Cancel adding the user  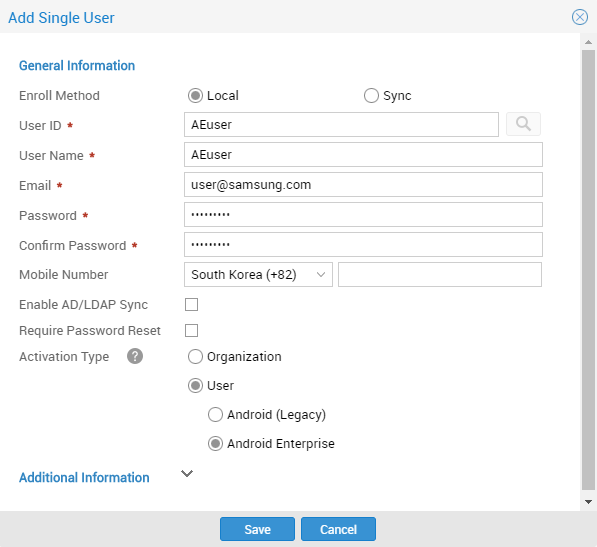tap(338, 529)
